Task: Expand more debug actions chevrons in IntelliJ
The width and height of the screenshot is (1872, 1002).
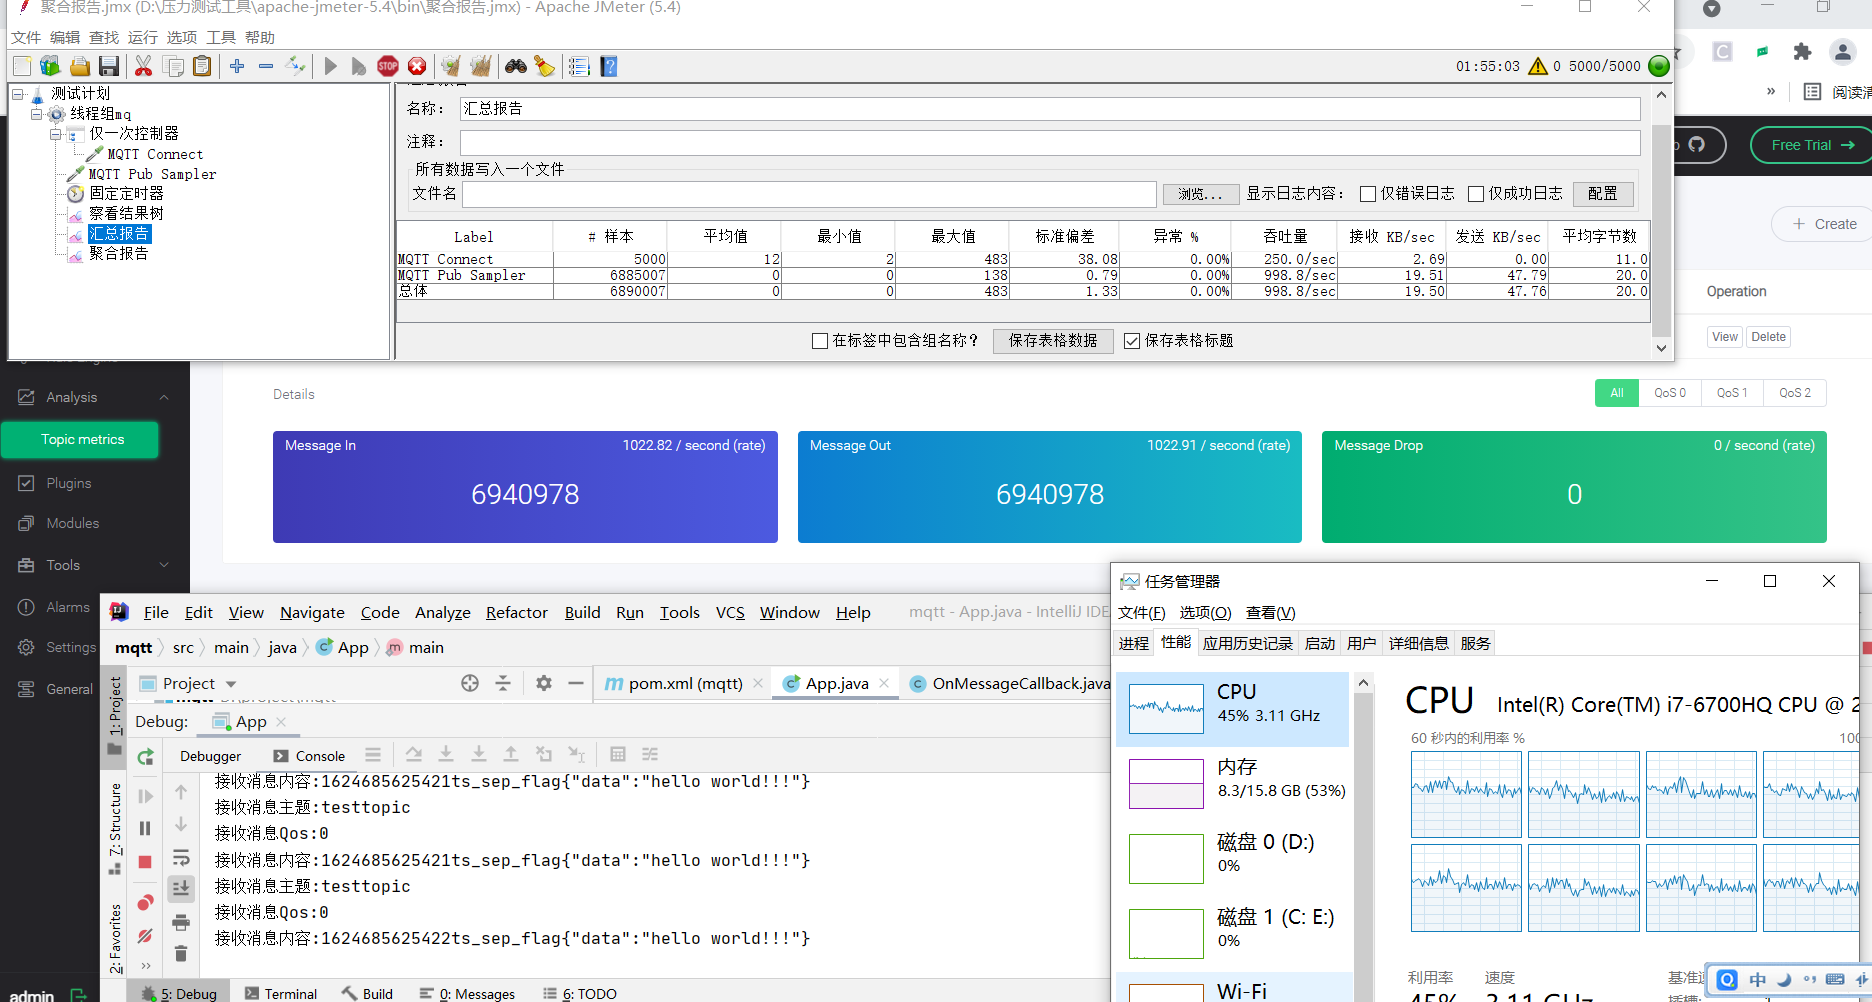Action: click(146, 966)
